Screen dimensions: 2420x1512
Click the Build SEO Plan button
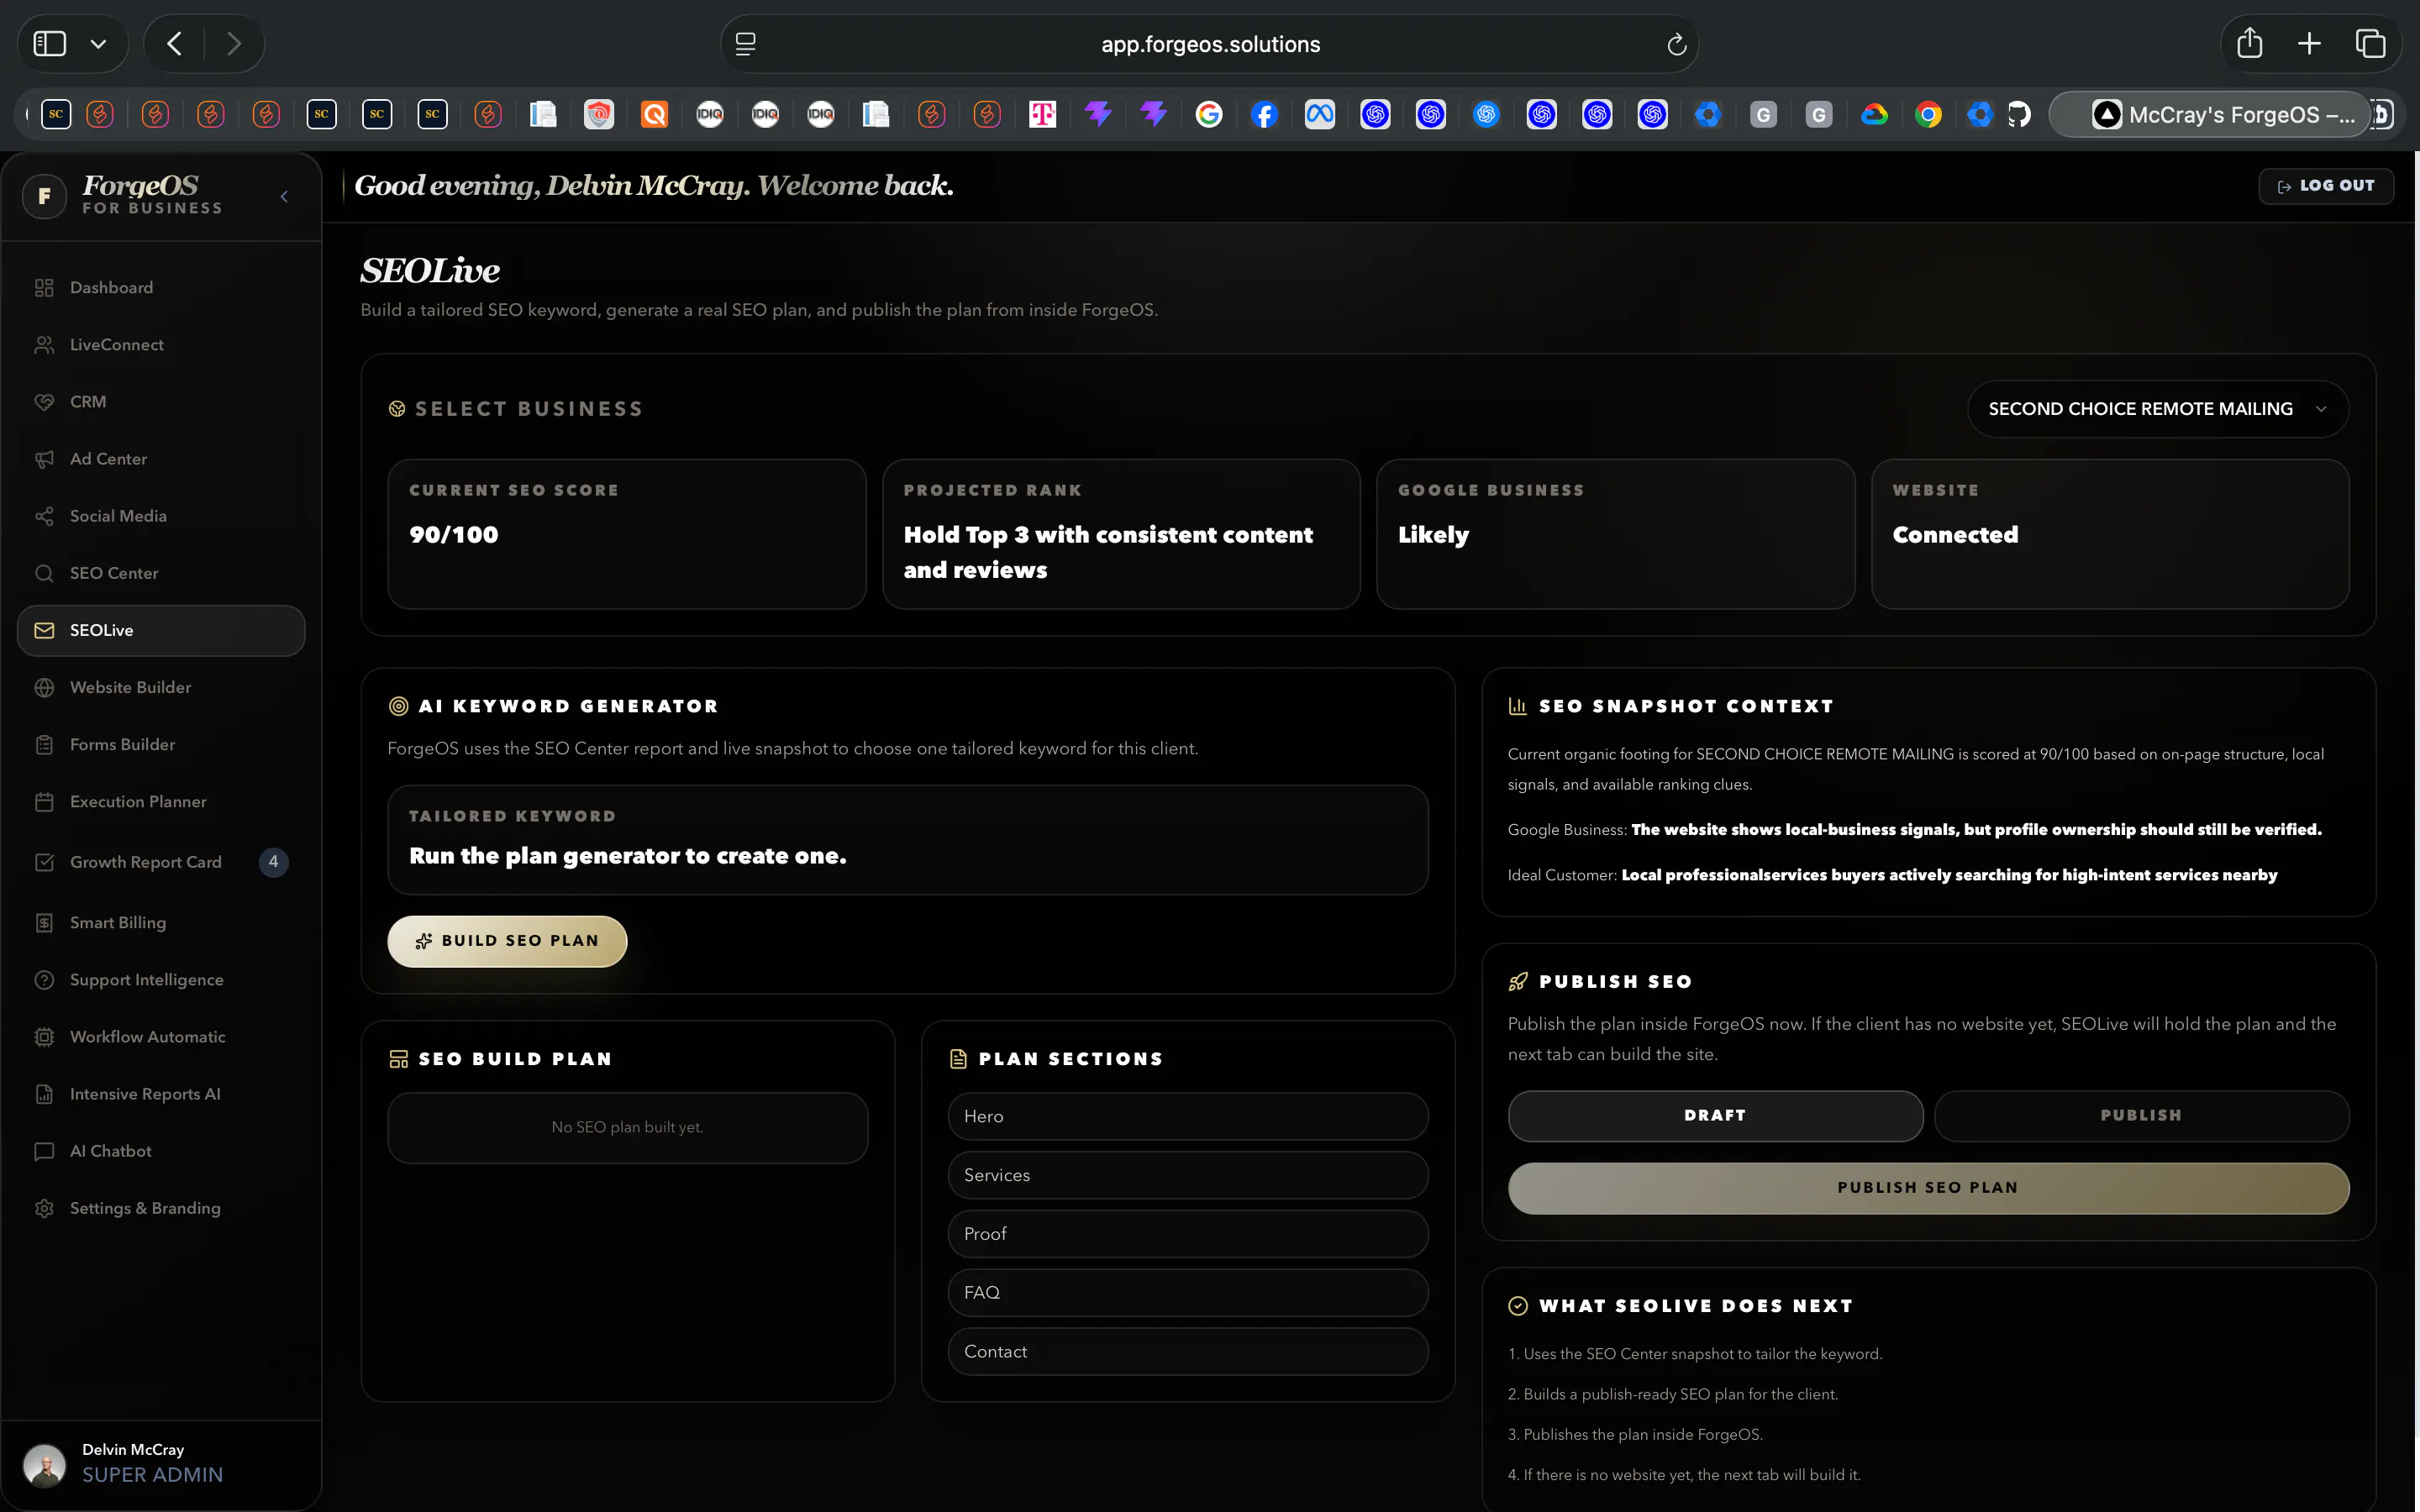click(x=507, y=941)
